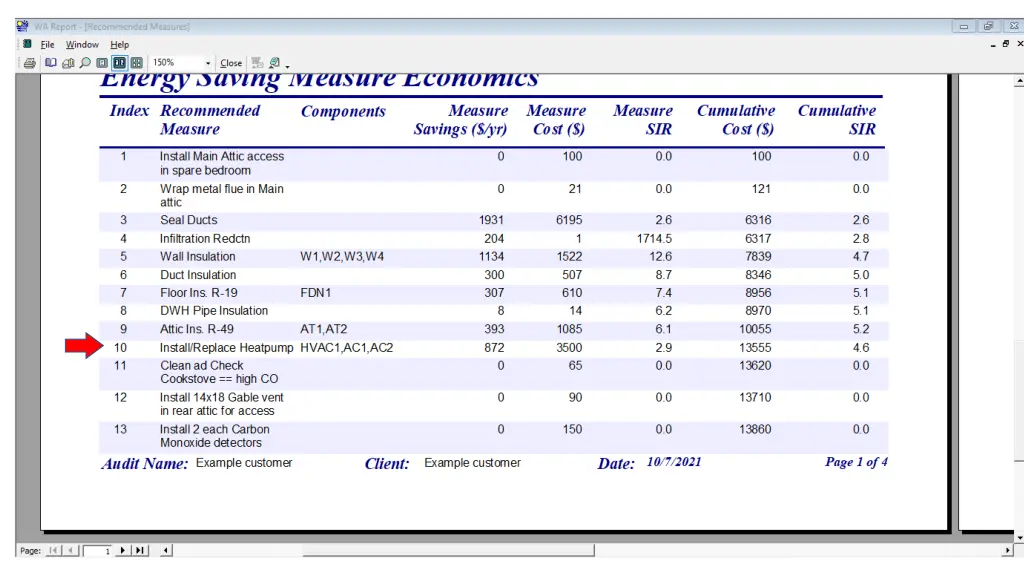Switch to Two Pages preview

tap(119, 63)
